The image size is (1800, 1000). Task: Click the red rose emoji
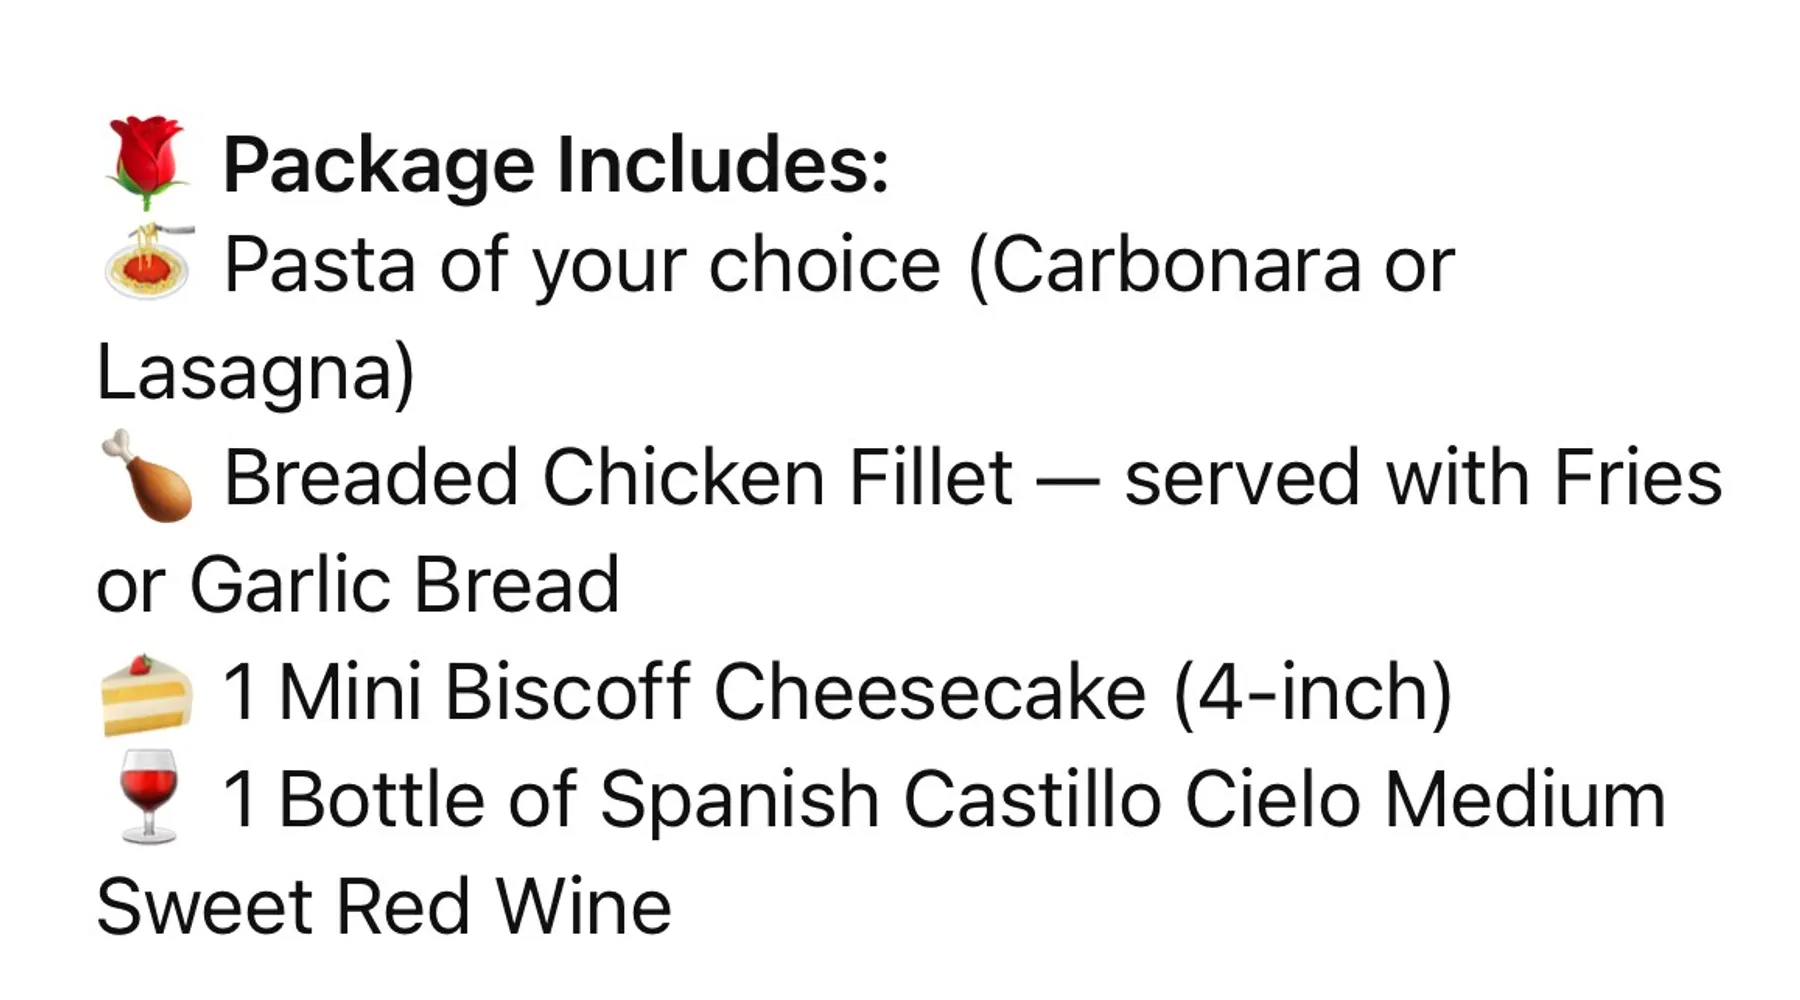(x=147, y=162)
